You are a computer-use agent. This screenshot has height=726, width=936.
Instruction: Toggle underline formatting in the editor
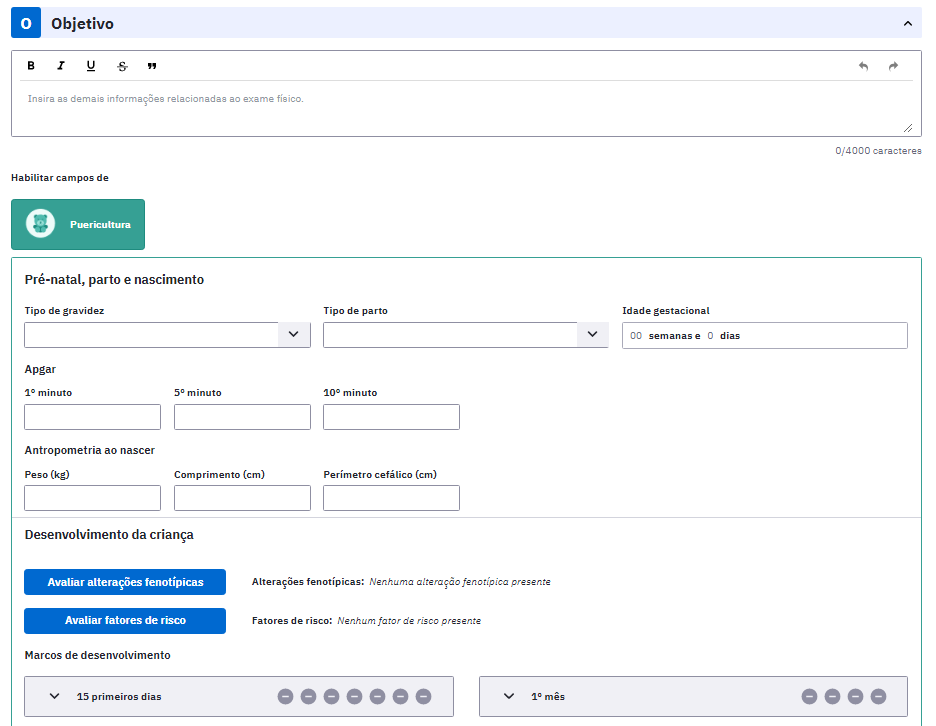click(x=91, y=66)
